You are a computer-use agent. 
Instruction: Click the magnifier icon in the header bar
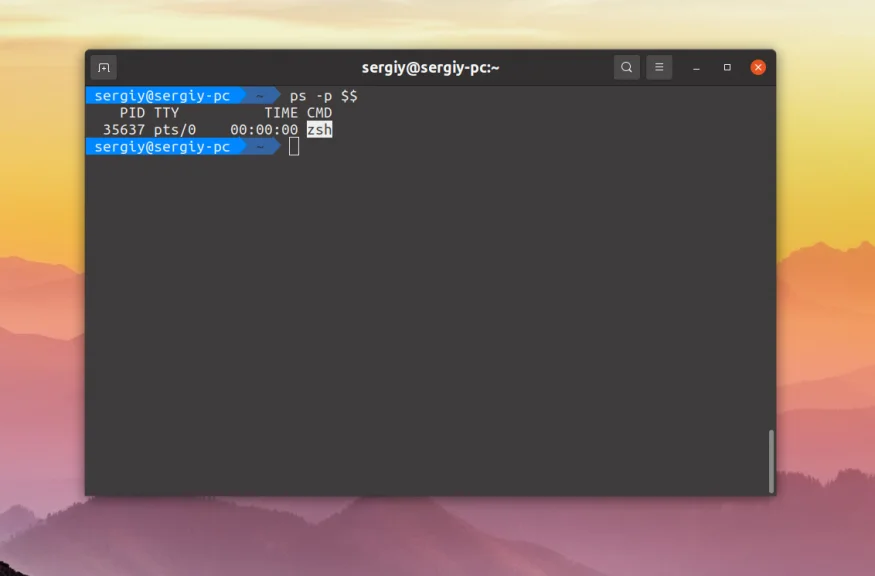click(626, 67)
